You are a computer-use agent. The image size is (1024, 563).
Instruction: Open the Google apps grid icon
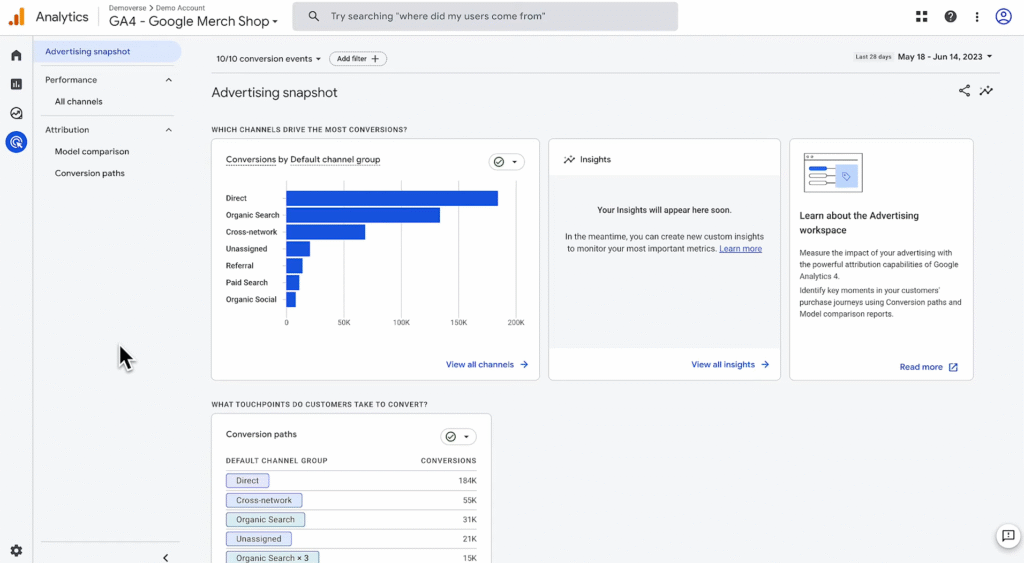[x=921, y=17]
